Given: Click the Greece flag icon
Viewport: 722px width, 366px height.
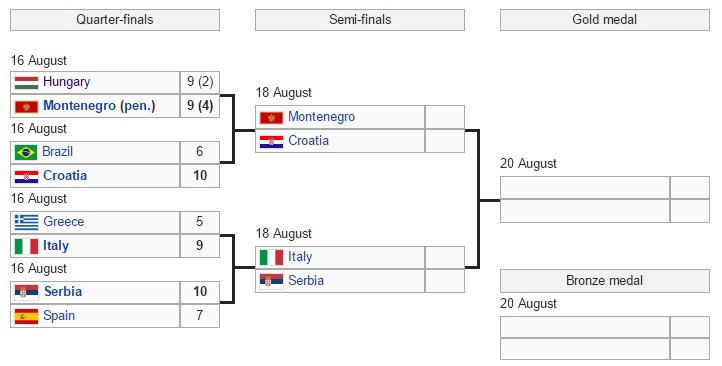Looking at the screenshot, I should (26, 222).
